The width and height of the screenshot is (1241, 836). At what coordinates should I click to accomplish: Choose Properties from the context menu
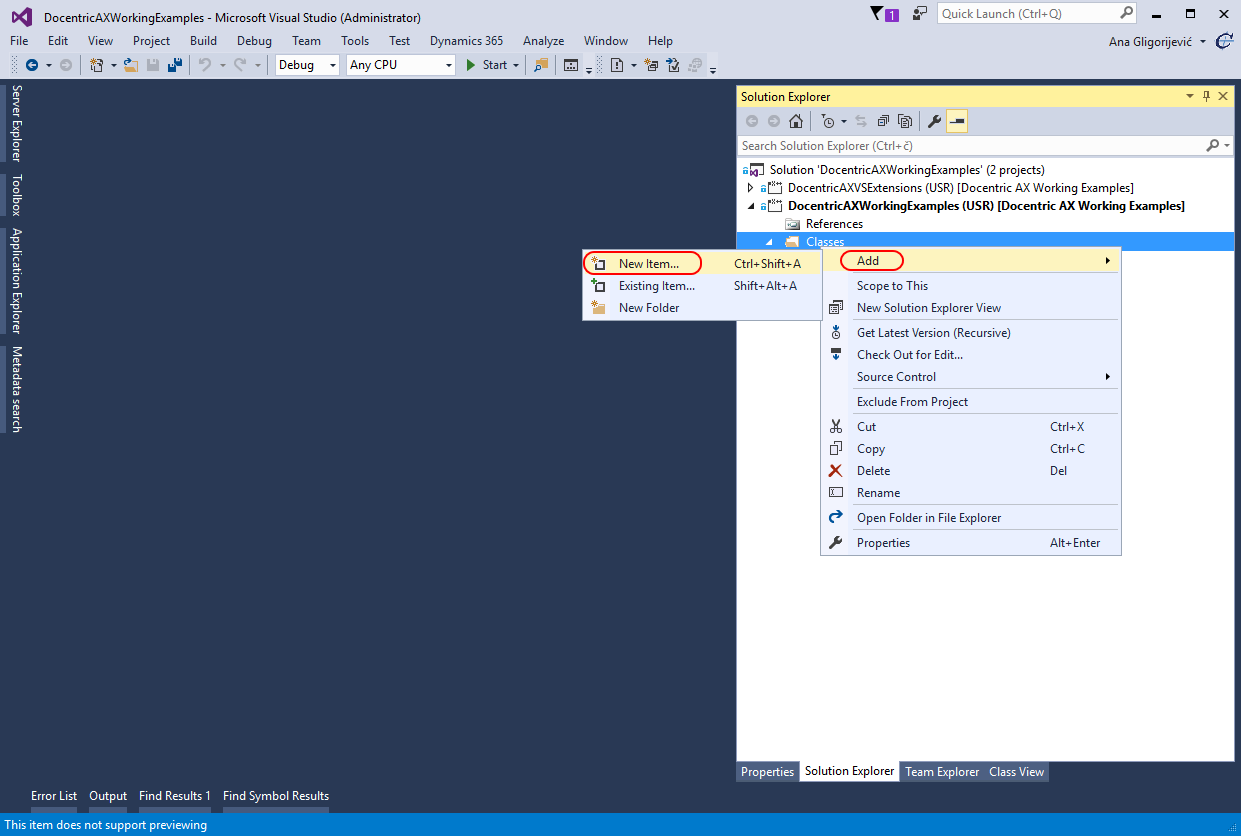click(x=970, y=543)
